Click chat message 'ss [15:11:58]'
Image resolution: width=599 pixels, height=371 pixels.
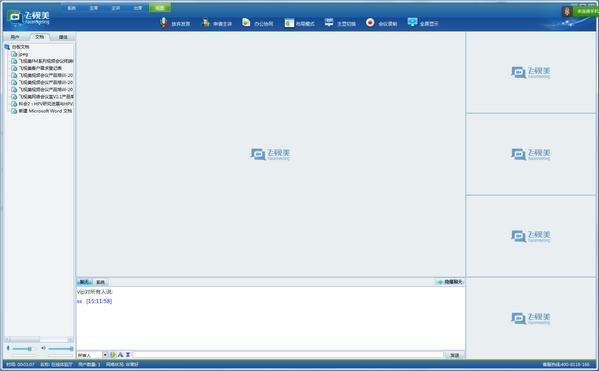coord(94,301)
